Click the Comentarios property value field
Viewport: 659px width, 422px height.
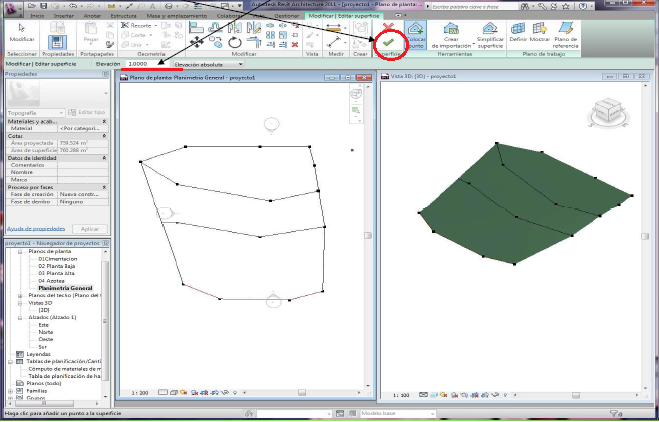[83, 165]
